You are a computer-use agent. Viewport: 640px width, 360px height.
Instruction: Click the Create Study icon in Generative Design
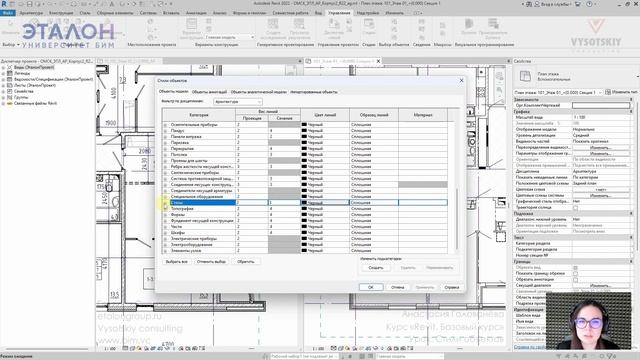click(x=273, y=24)
